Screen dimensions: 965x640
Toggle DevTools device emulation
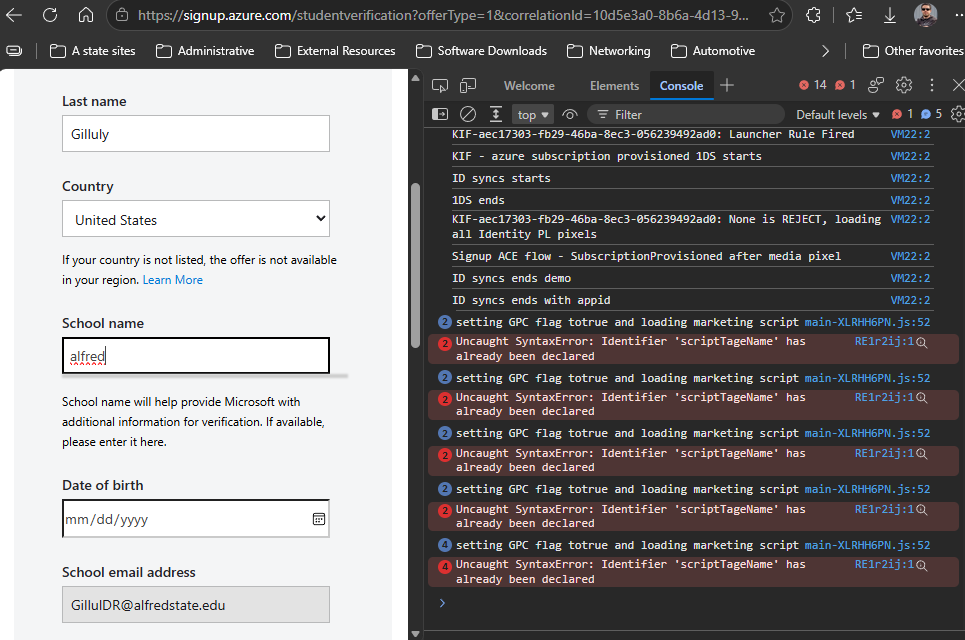(x=468, y=86)
